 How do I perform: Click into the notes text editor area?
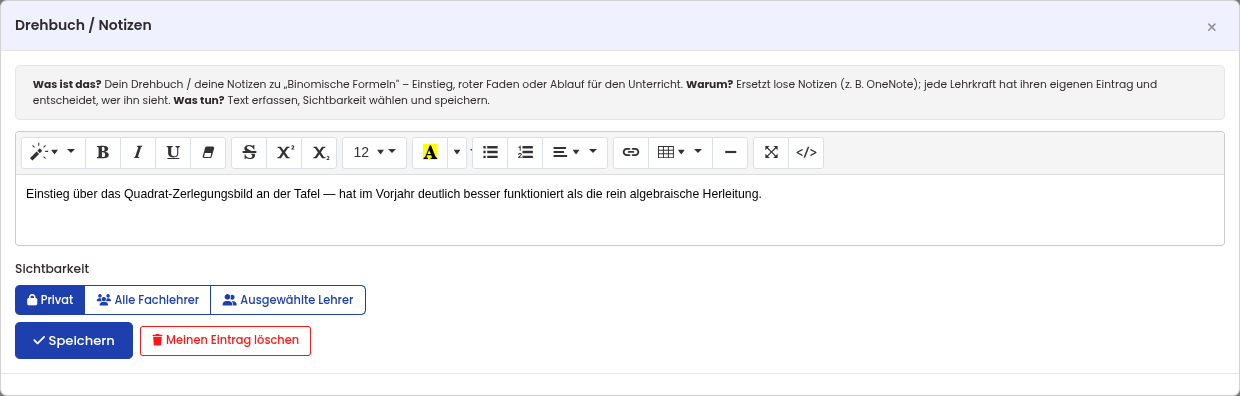pyautogui.click(x=620, y=210)
